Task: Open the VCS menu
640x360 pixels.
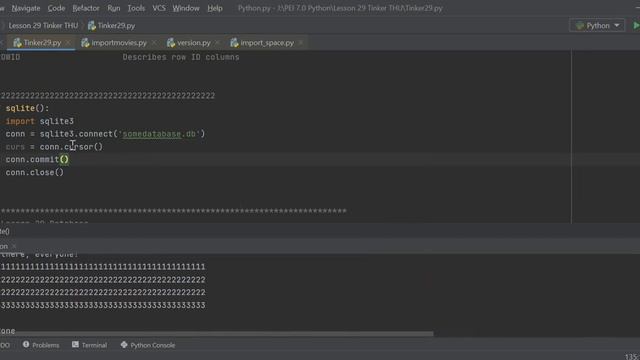Action: click(x=159, y=8)
